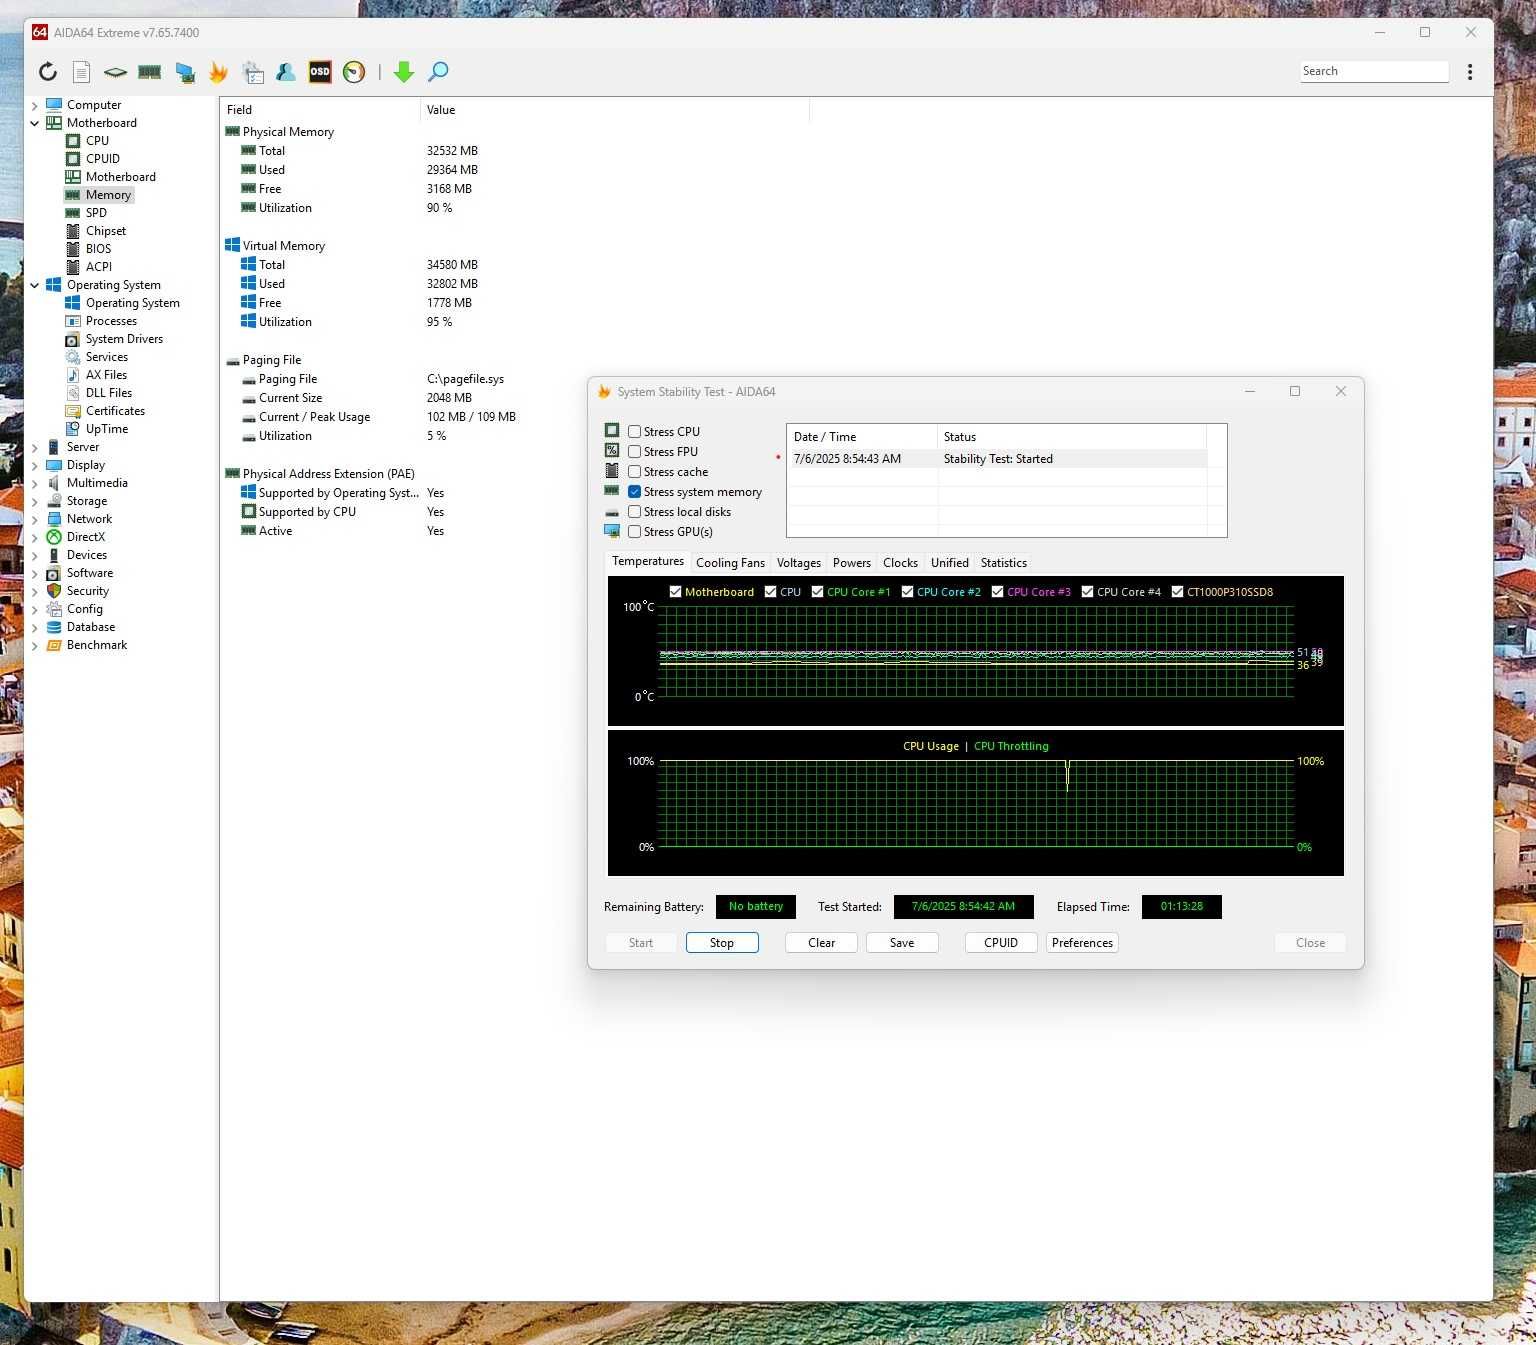Expand the Server tree node
The height and width of the screenshot is (1345, 1536).
click(x=35, y=447)
